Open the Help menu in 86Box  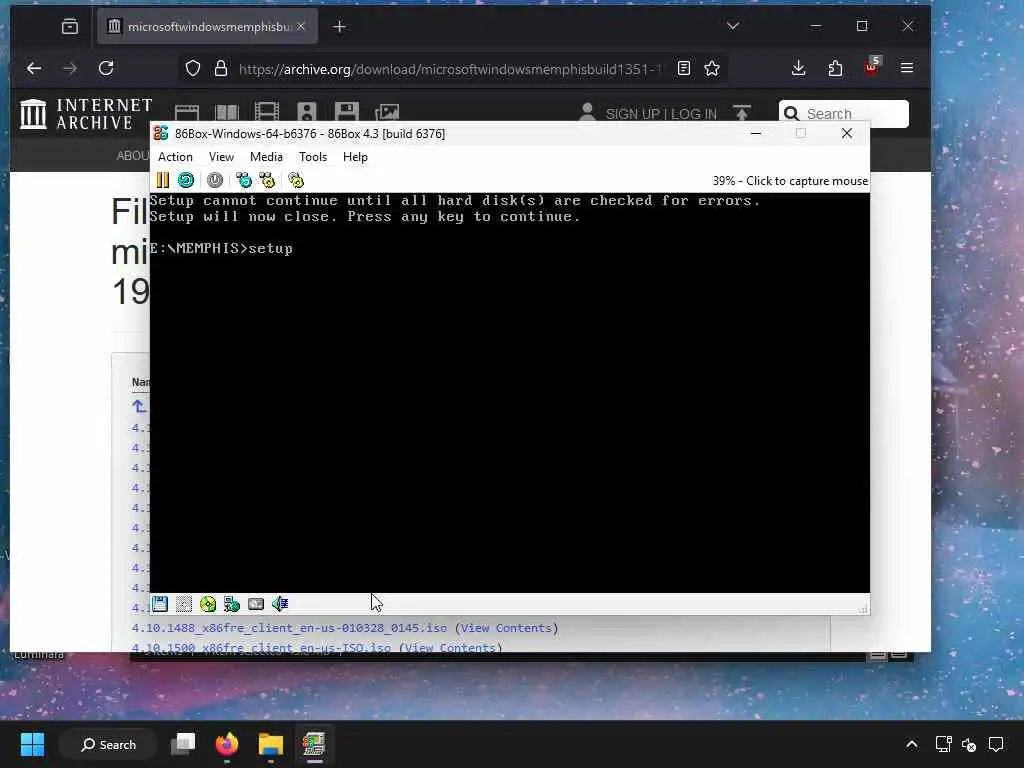coord(355,157)
